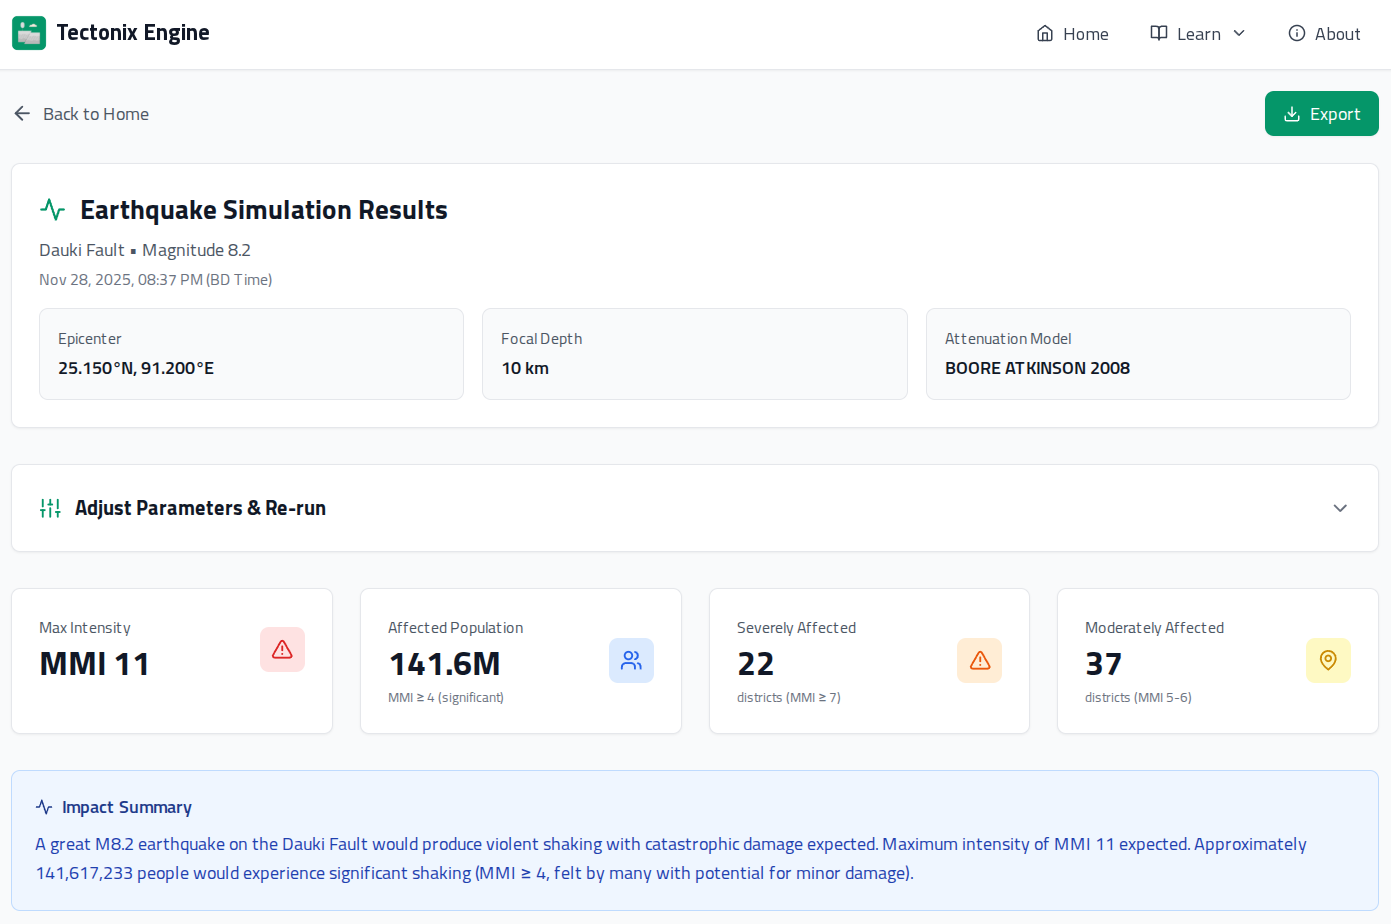Click the Tectonix Engine title text
Viewport: 1391px width, 924px height.
pyautogui.click(x=133, y=33)
